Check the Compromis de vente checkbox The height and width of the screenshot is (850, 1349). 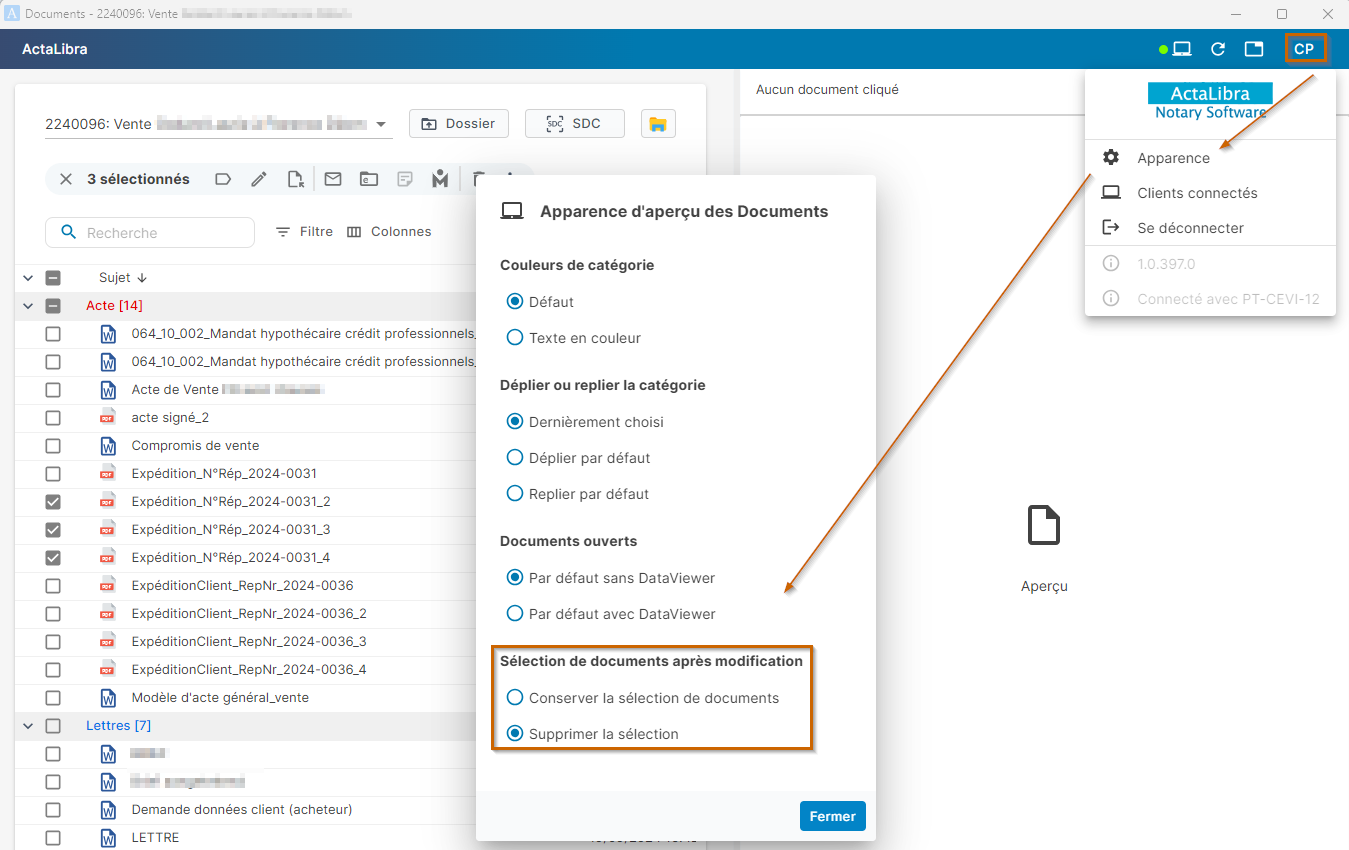tap(53, 445)
